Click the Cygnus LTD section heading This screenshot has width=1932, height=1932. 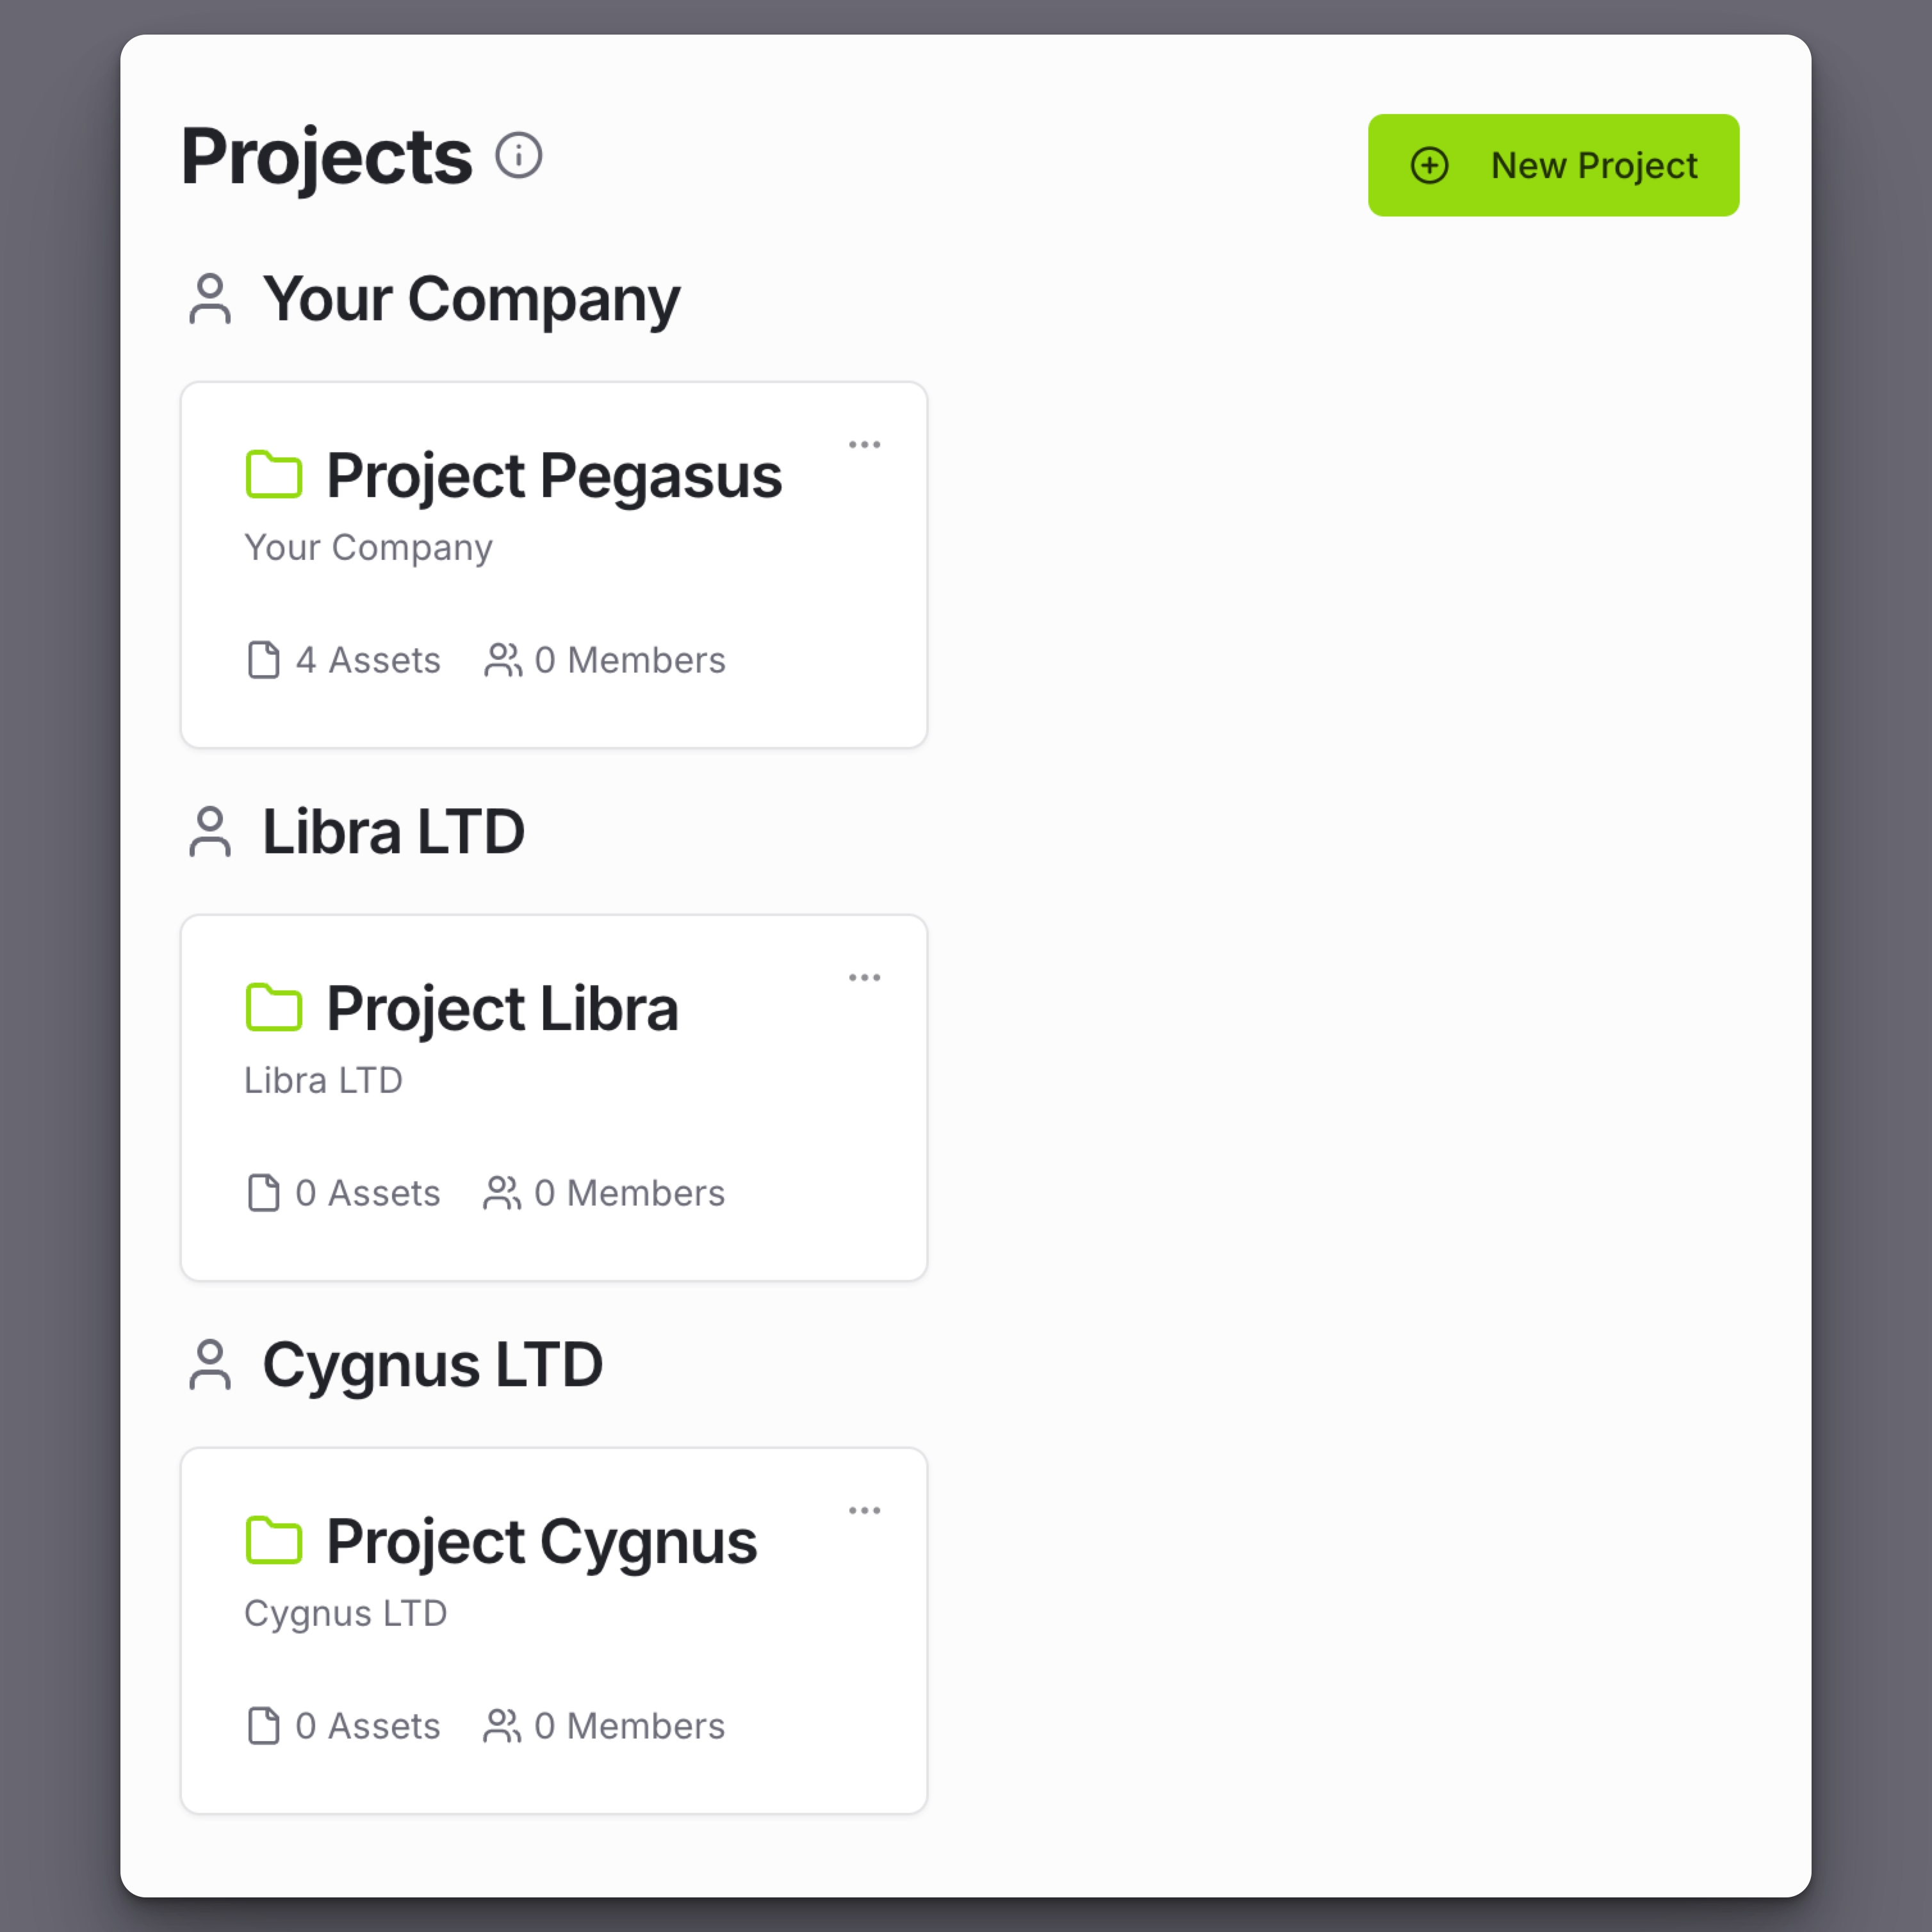(x=433, y=1366)
